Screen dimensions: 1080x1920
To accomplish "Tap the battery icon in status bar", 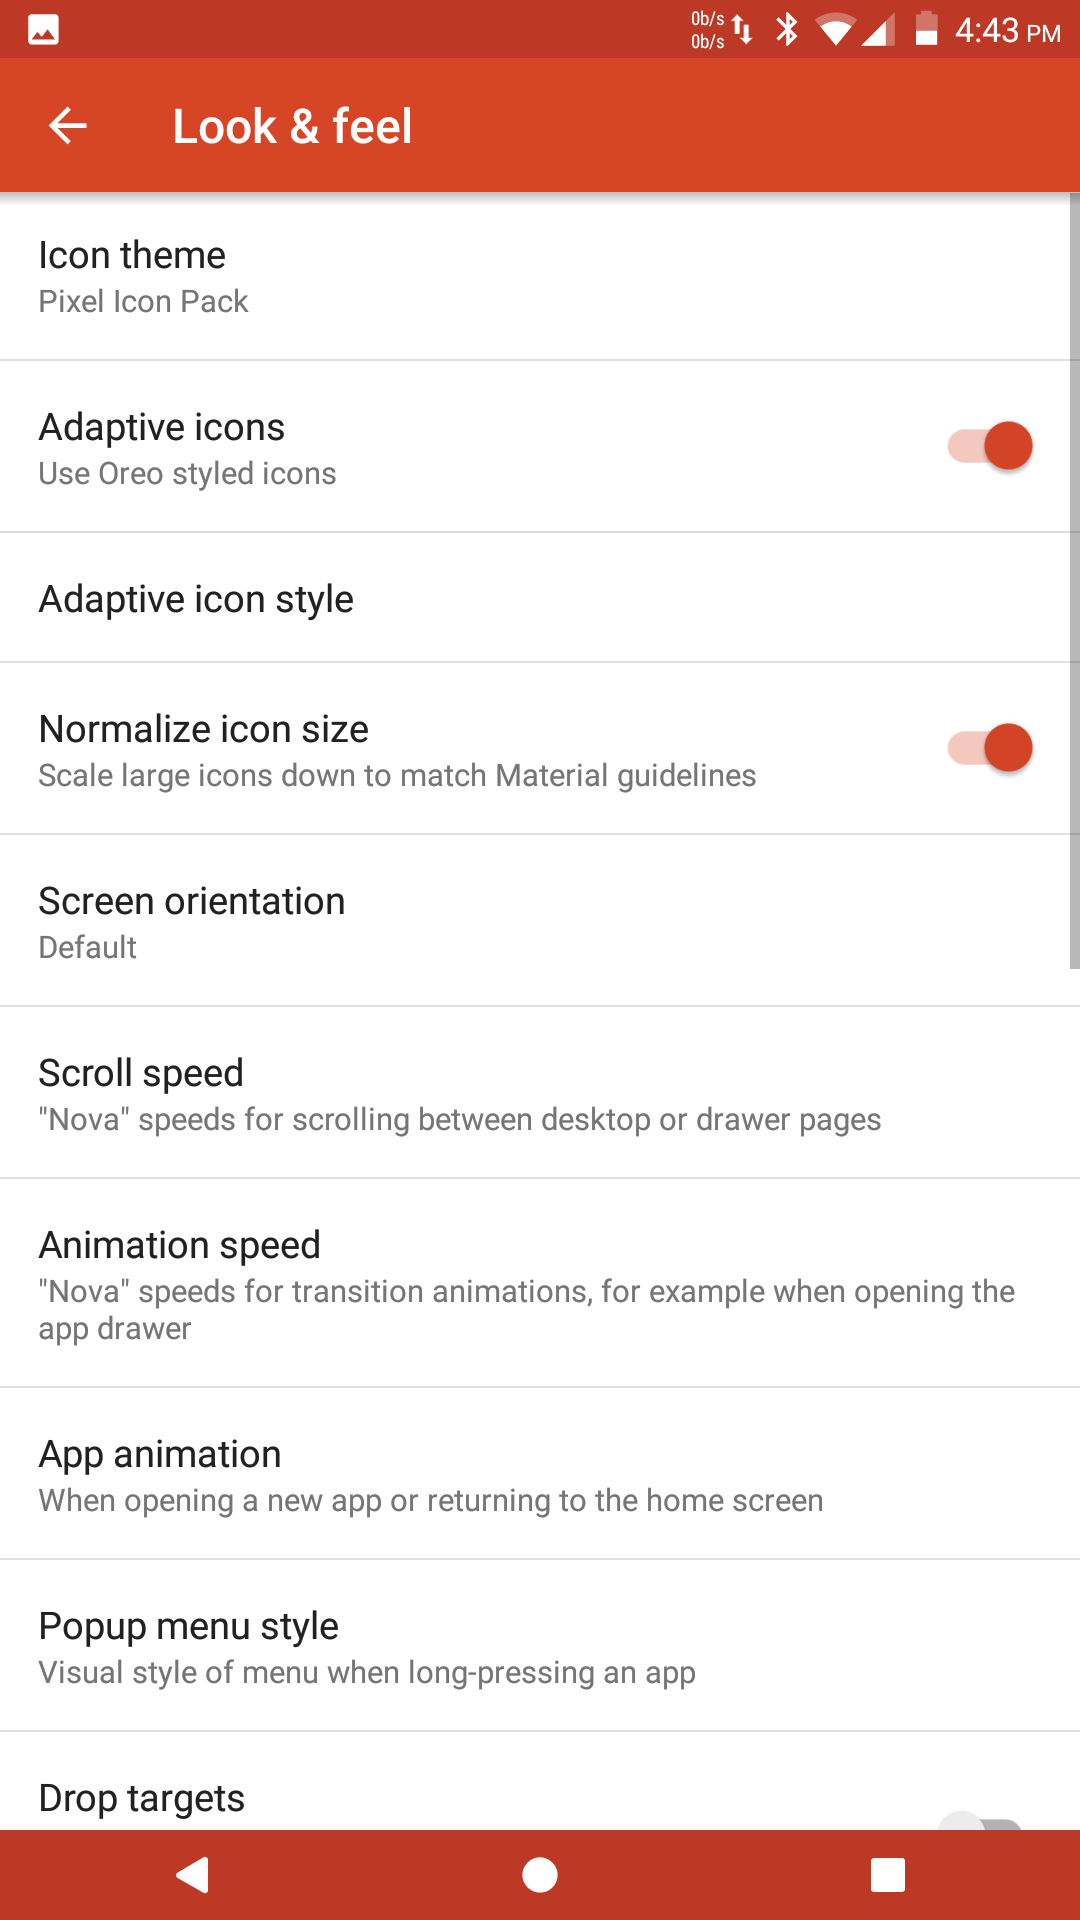I will pyautogui.click(x=927, y=29).
